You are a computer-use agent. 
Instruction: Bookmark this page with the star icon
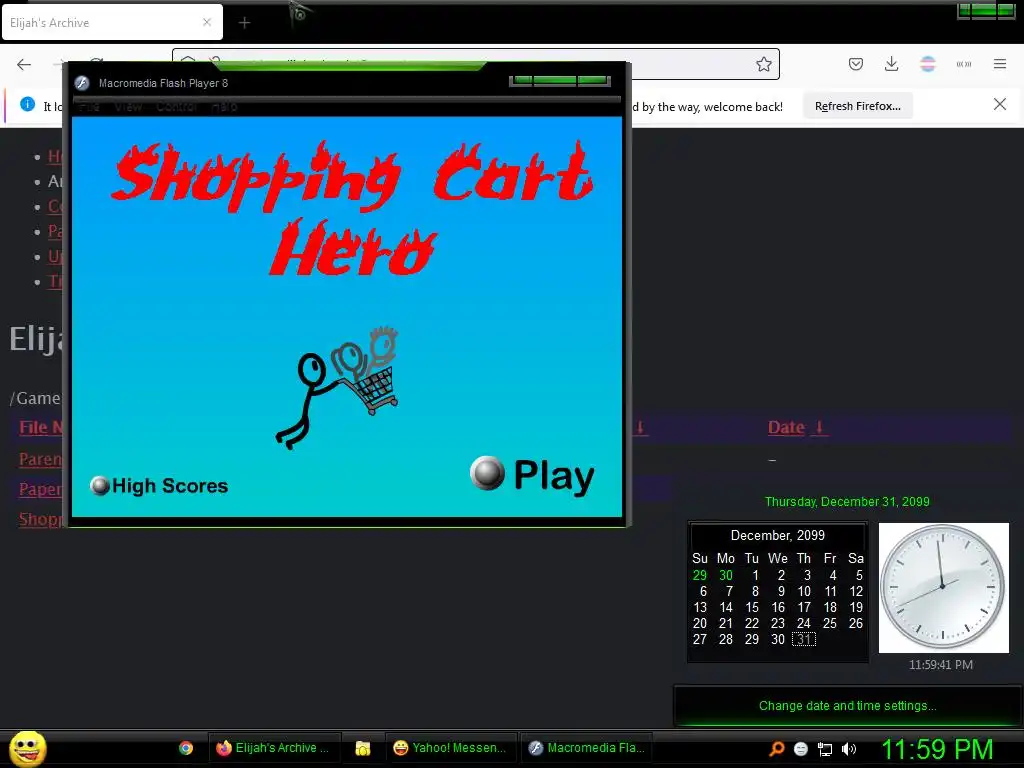pyautogui.click(x=763, y=64)
